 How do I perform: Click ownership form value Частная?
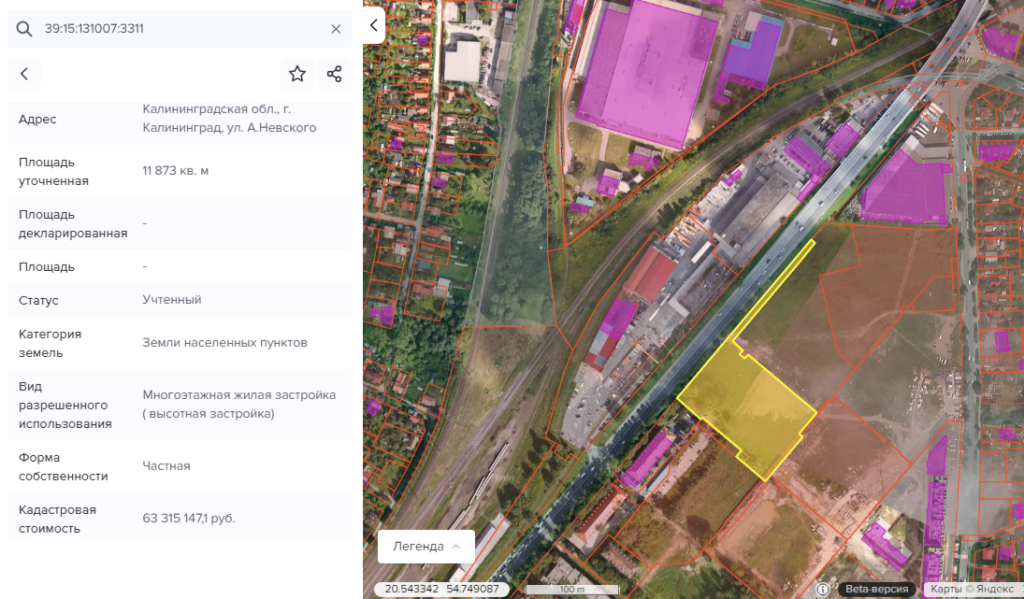click(x=167, y=466)
